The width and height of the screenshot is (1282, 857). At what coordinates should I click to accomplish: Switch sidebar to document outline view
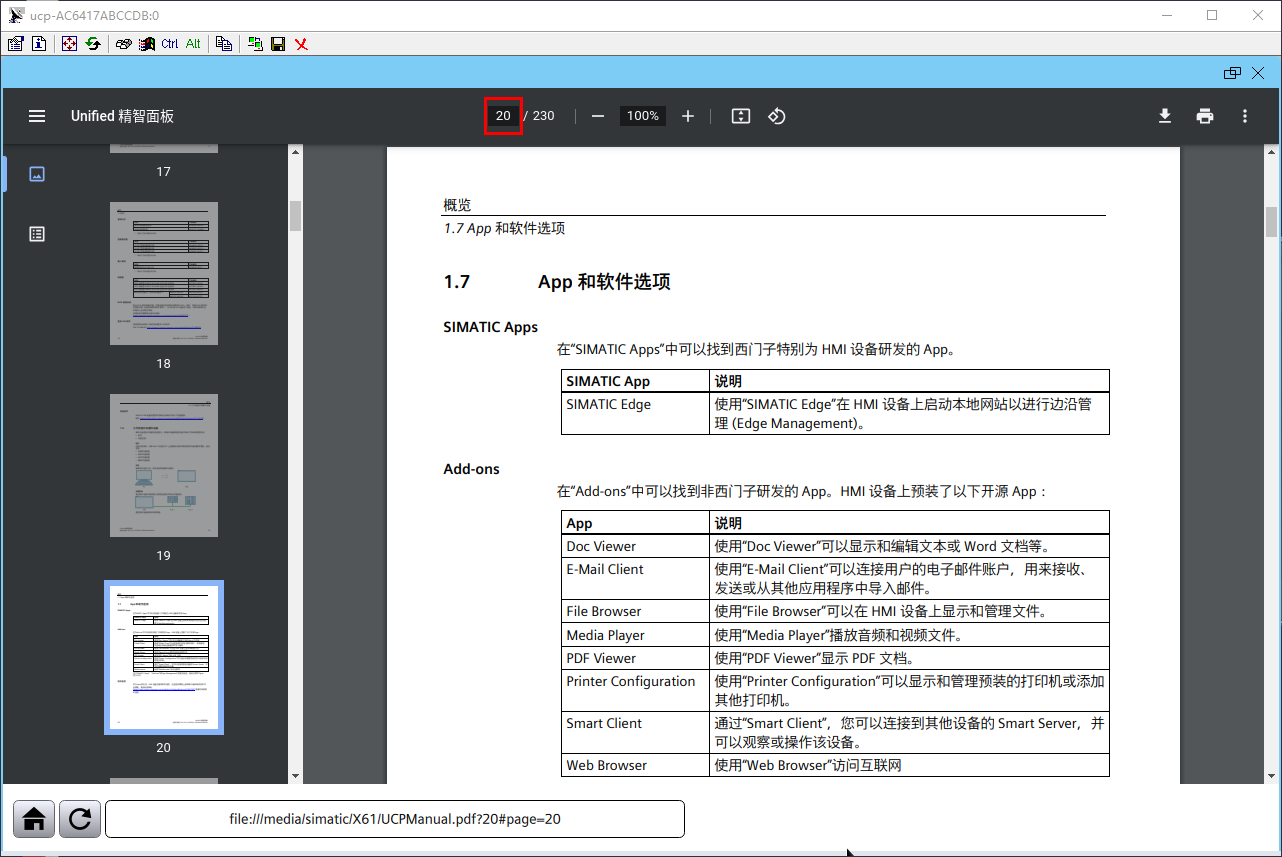tap(37, 234)
